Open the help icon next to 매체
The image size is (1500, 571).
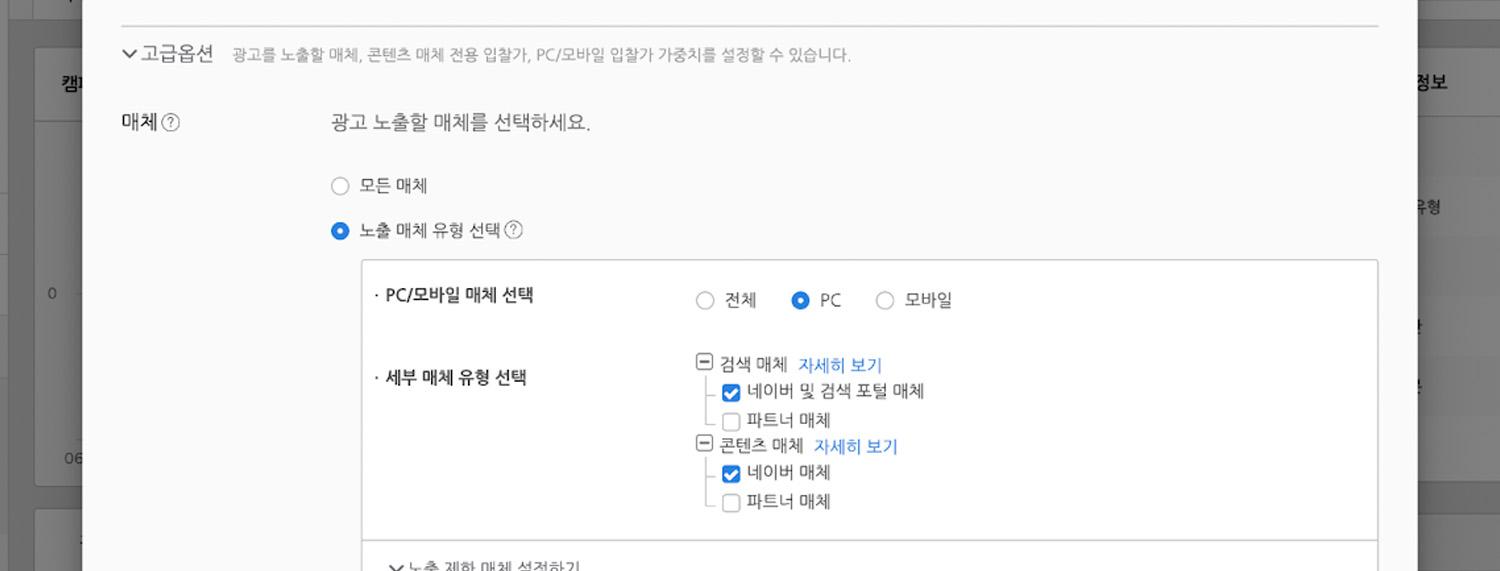point(171,123)
